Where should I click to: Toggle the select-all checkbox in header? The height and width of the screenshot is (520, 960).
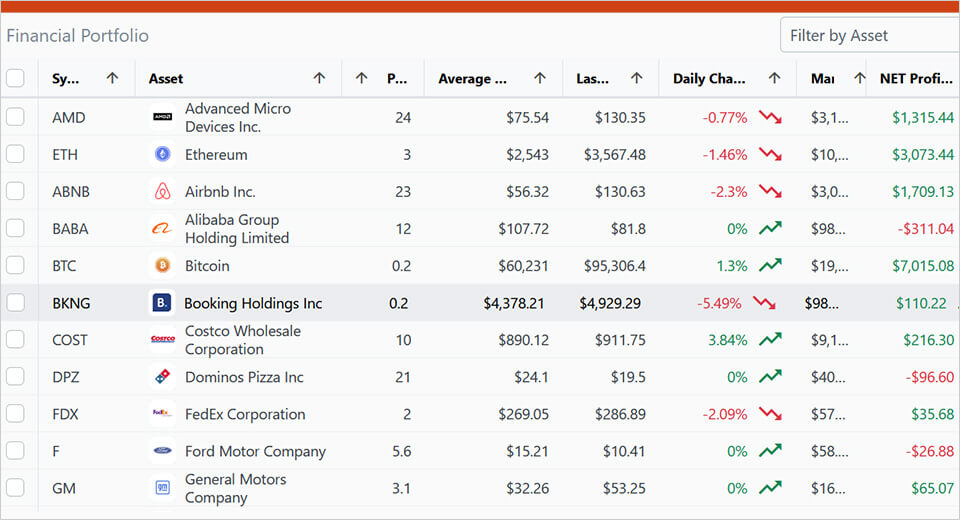[x=15, y=78]
